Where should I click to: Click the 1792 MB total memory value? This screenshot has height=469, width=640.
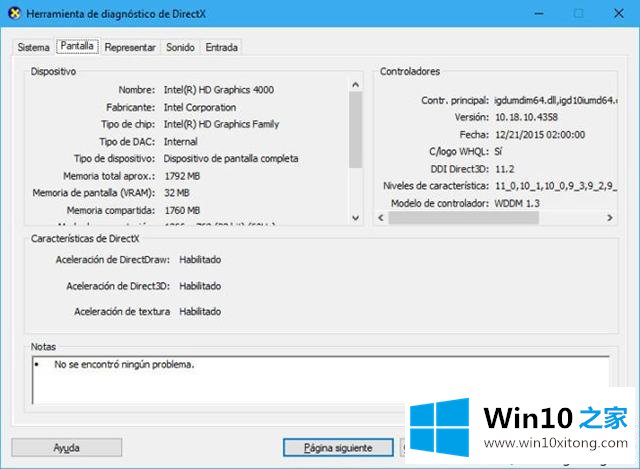182,176
